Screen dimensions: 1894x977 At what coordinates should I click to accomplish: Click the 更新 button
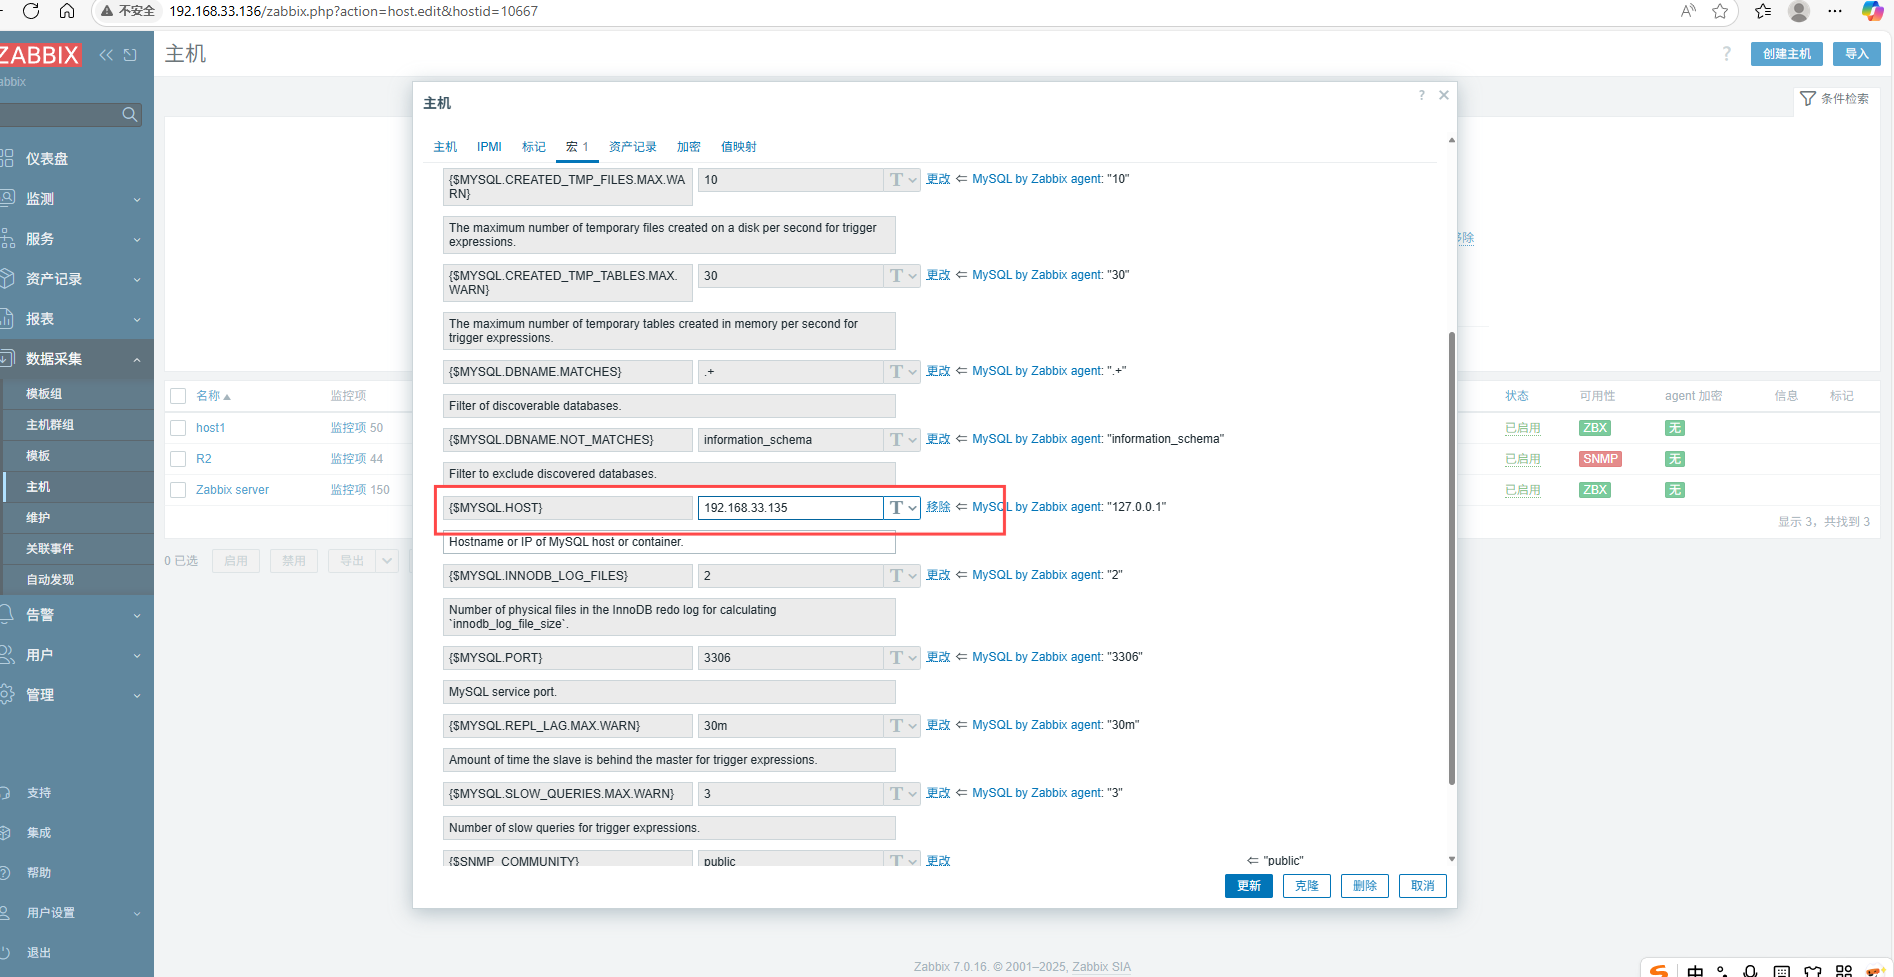point(1249,886)
